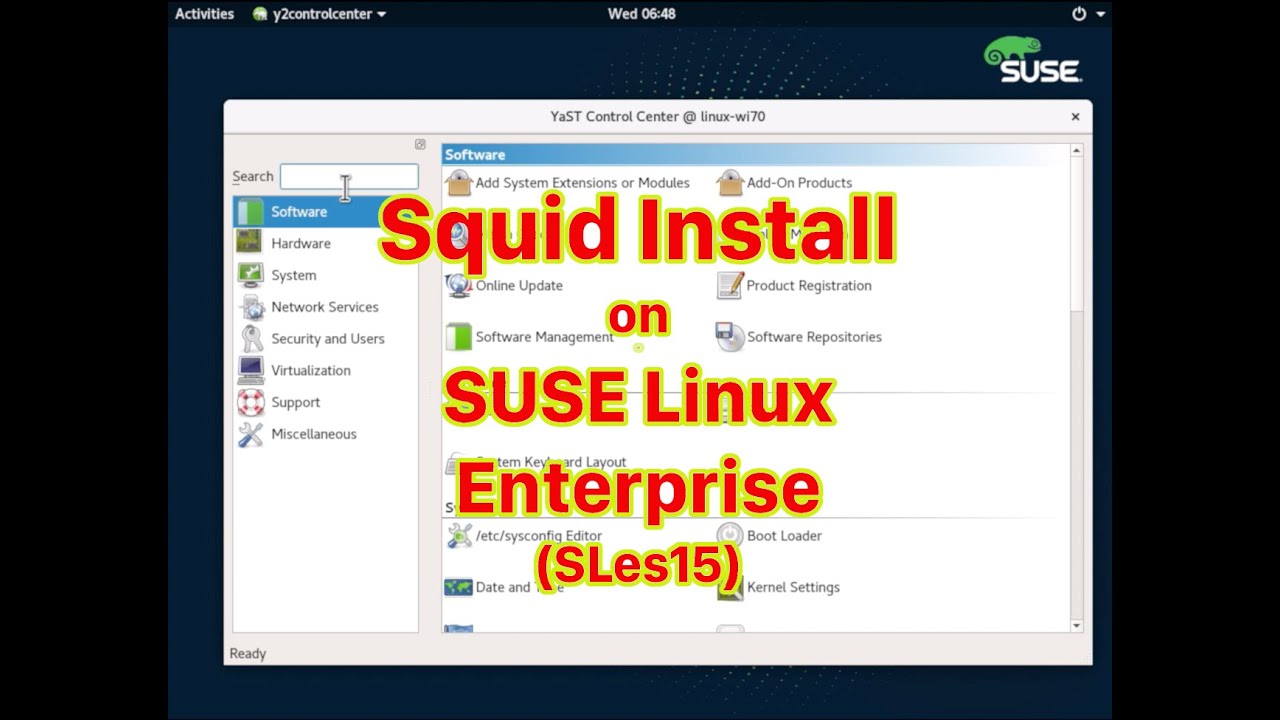The height and width of the screenshot is (720, 1280).
Task: Open System Keyboard Layout module
Action: pyautogui.click(x=536, y=463)
